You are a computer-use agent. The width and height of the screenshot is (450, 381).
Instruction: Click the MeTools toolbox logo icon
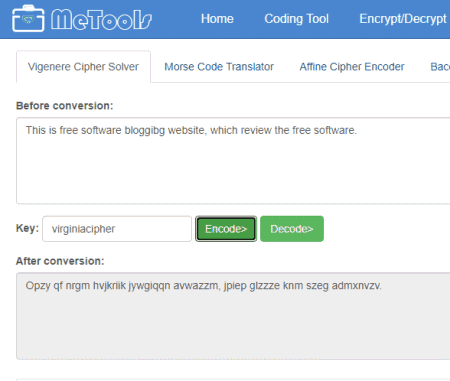[x=28, y=19]
